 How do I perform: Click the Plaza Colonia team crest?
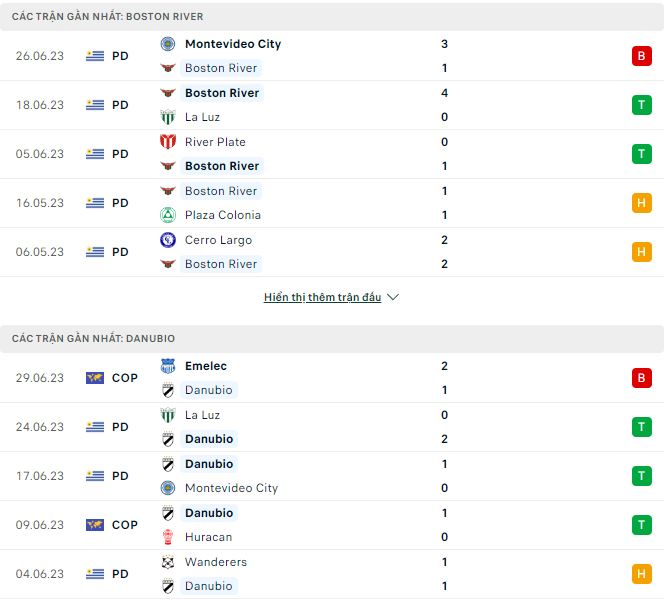pyautogui.click(x=168, y=215)
